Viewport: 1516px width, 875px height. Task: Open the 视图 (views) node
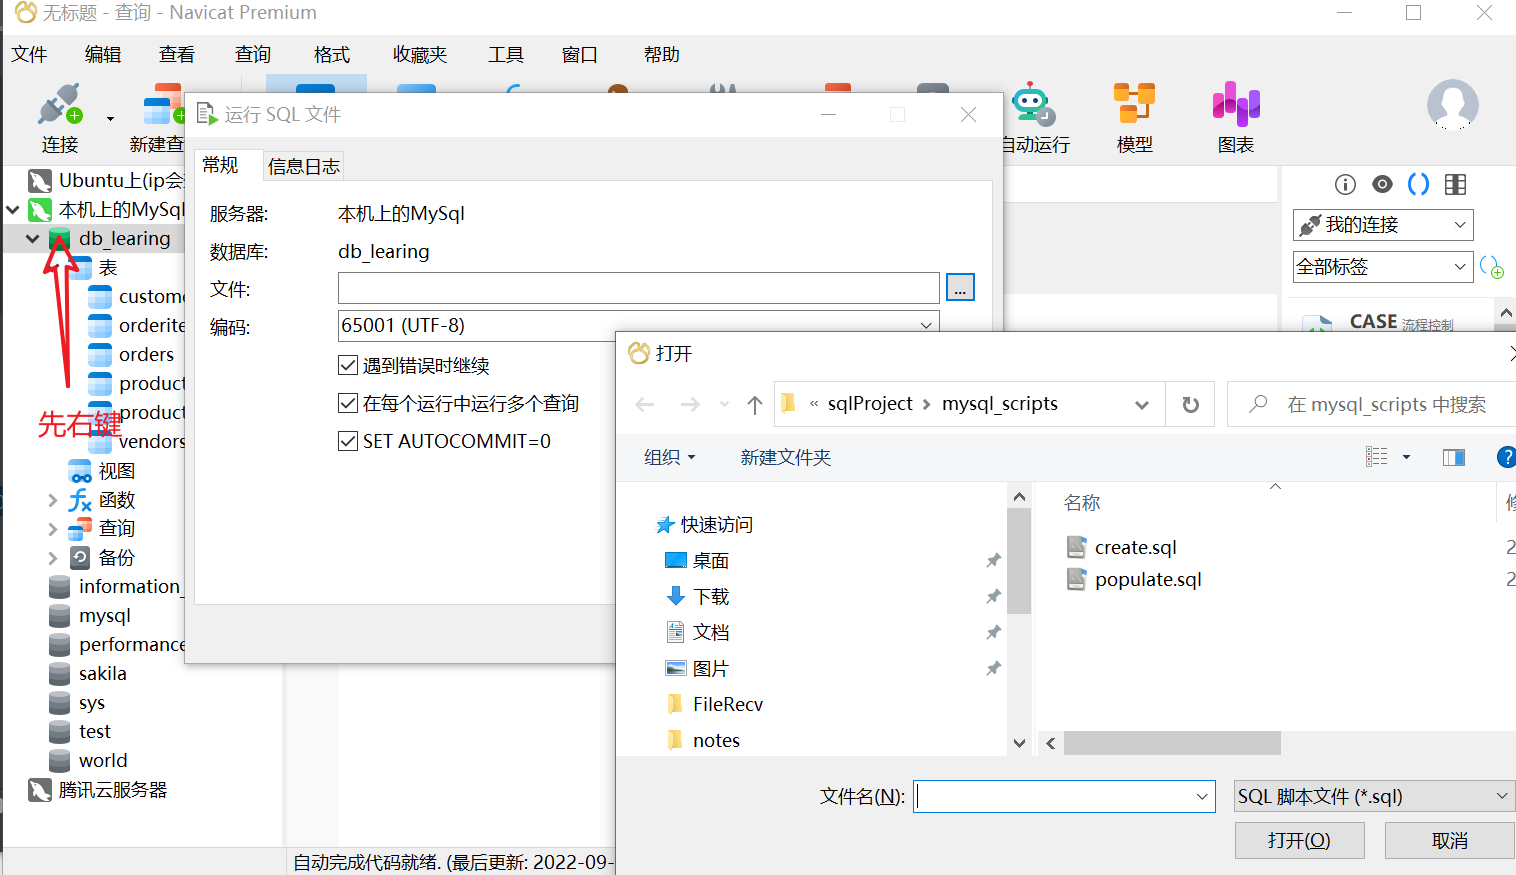point(116,471)
